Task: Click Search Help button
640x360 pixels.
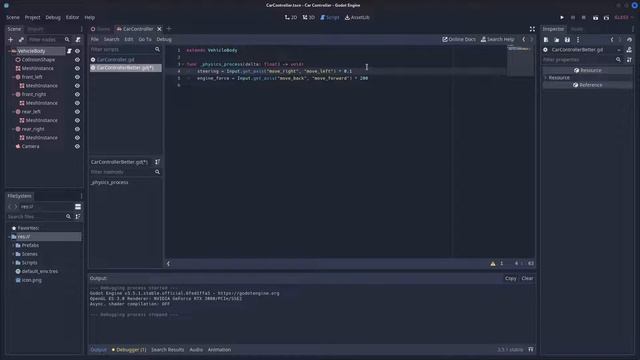Action: coord(497,40)
